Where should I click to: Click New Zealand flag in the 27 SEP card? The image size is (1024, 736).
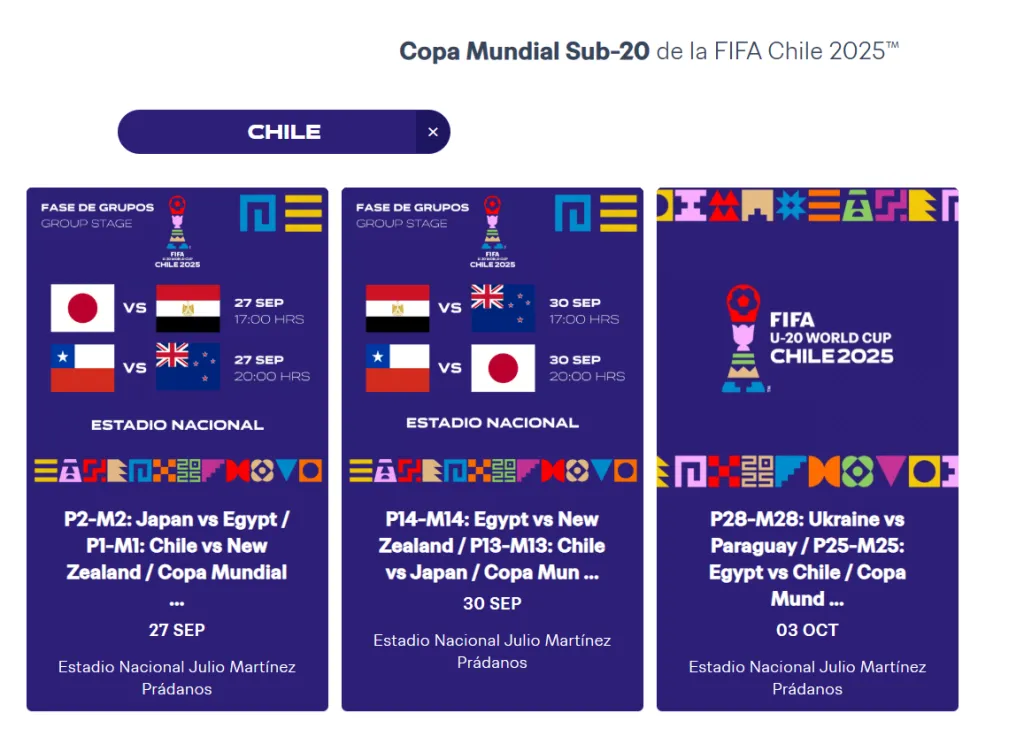tap(188, 367)
